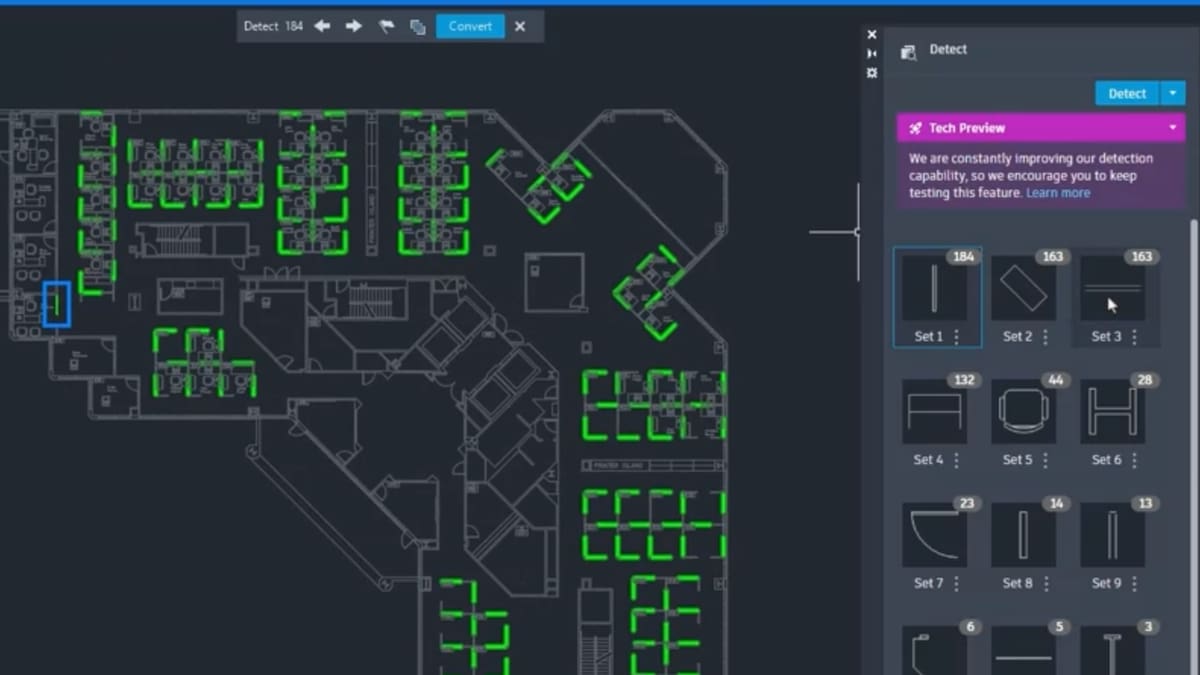Click the copy layers icon beside Convert
Screen dimensions: 1200x675
pyautogui.click(x=417, y=27)
